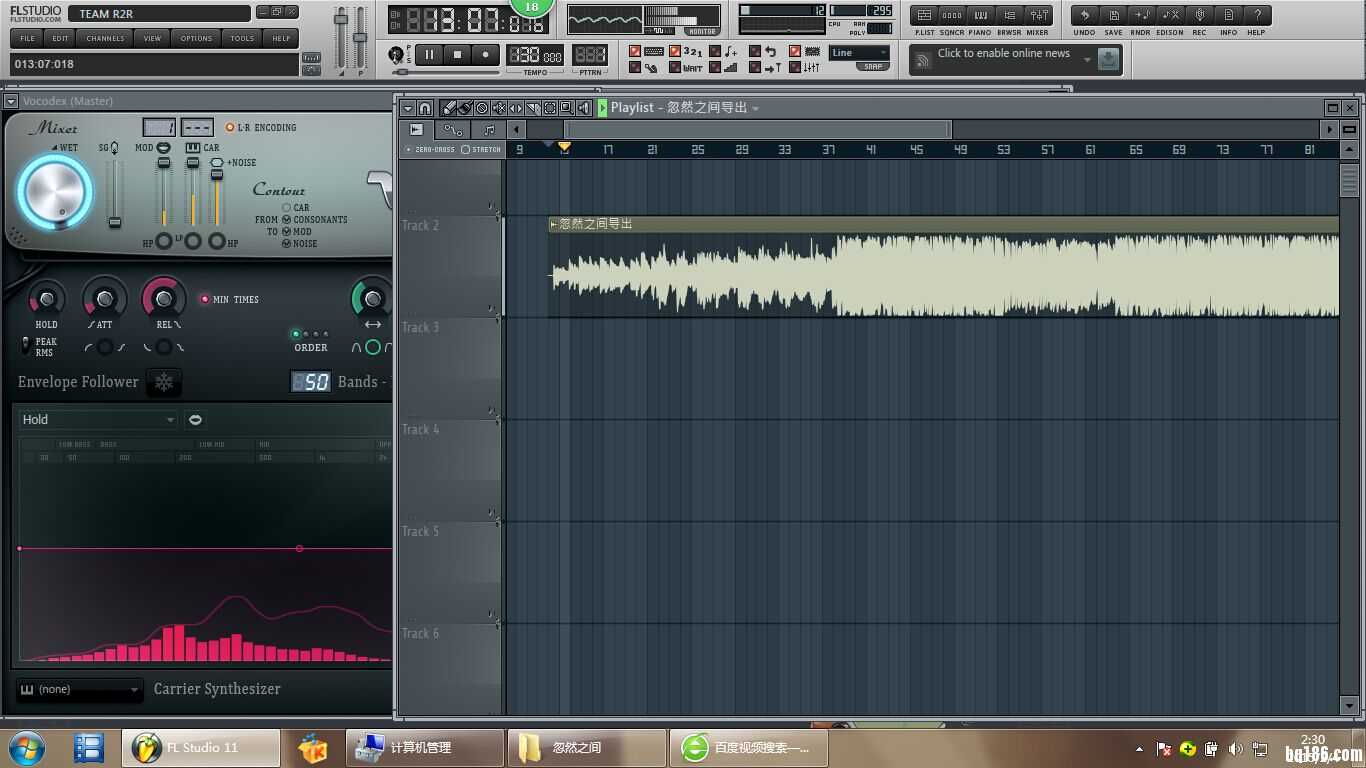Click the Envelope Follower freeze snowflake button
Image resolution: width=1366 pixels, height=768 pixels.
164,382
